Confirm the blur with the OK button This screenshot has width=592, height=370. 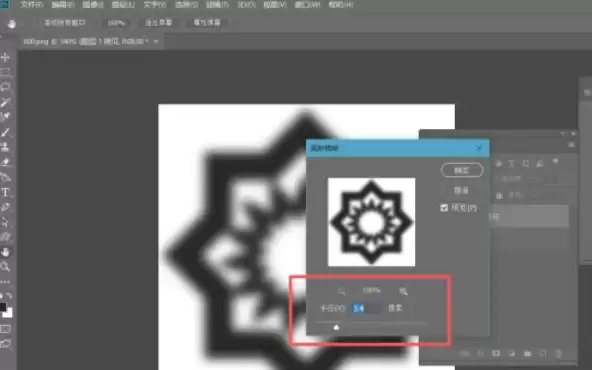click(x=462, y=170)
